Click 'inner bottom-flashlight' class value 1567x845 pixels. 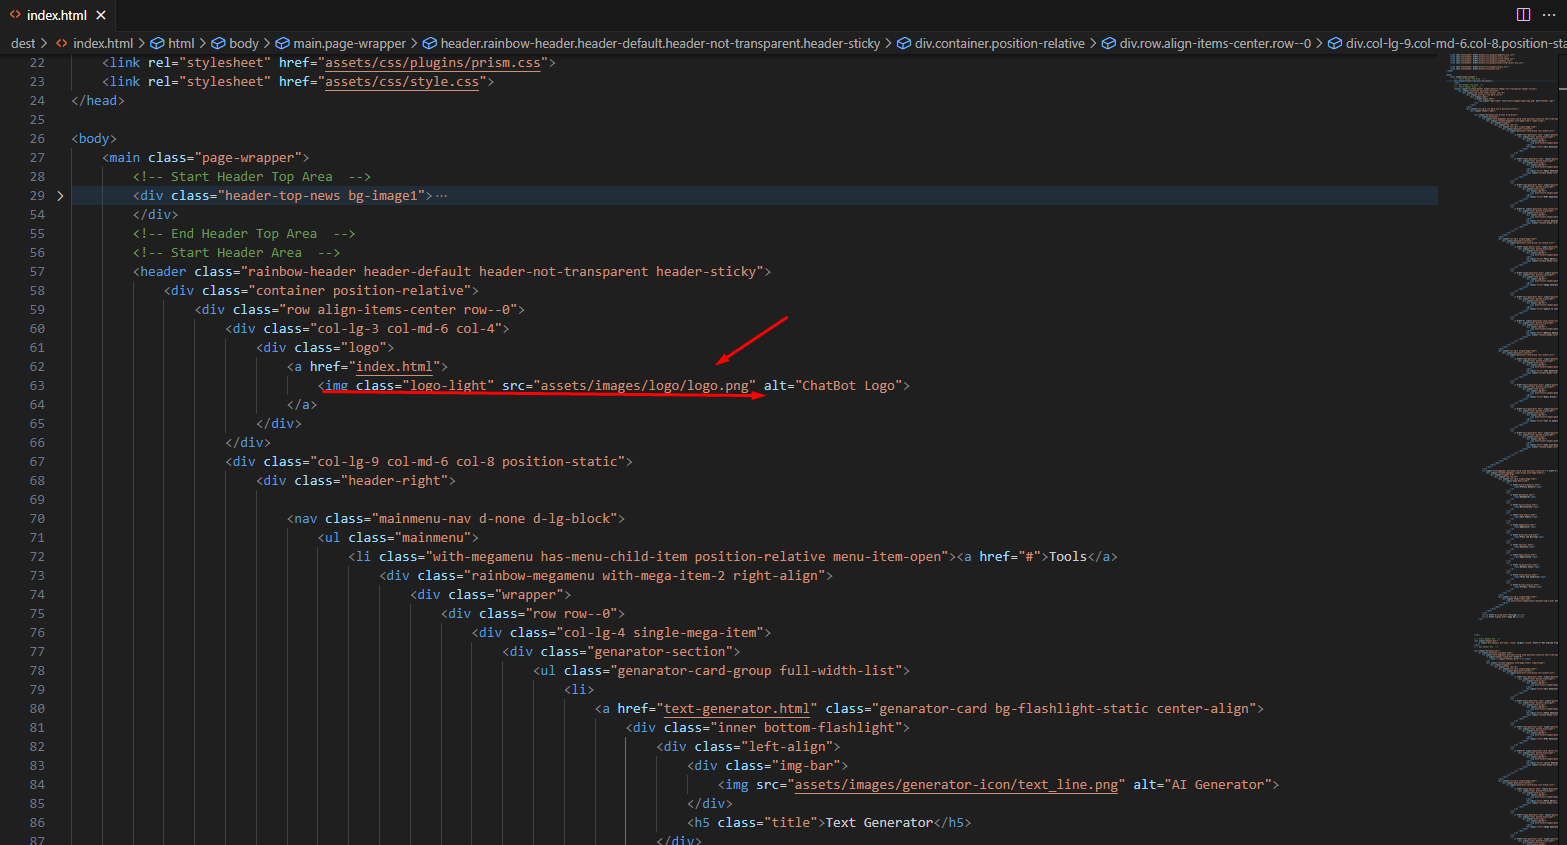click(806, 728)
